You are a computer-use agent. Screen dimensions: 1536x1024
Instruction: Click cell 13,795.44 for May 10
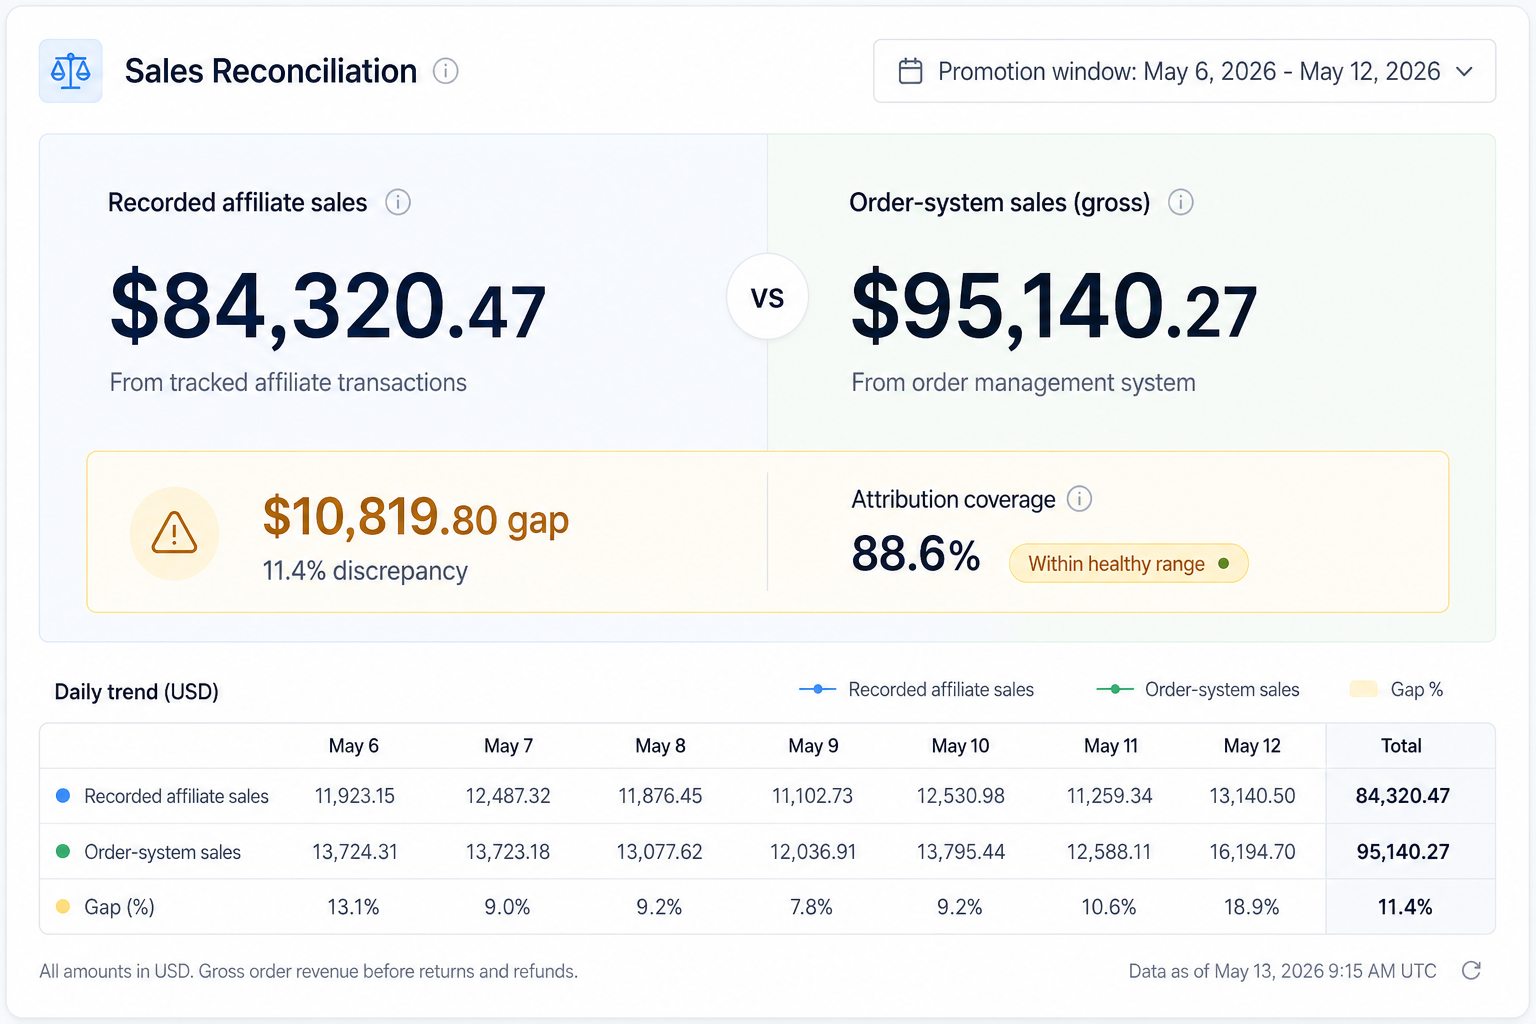click(x=961, y=852)
